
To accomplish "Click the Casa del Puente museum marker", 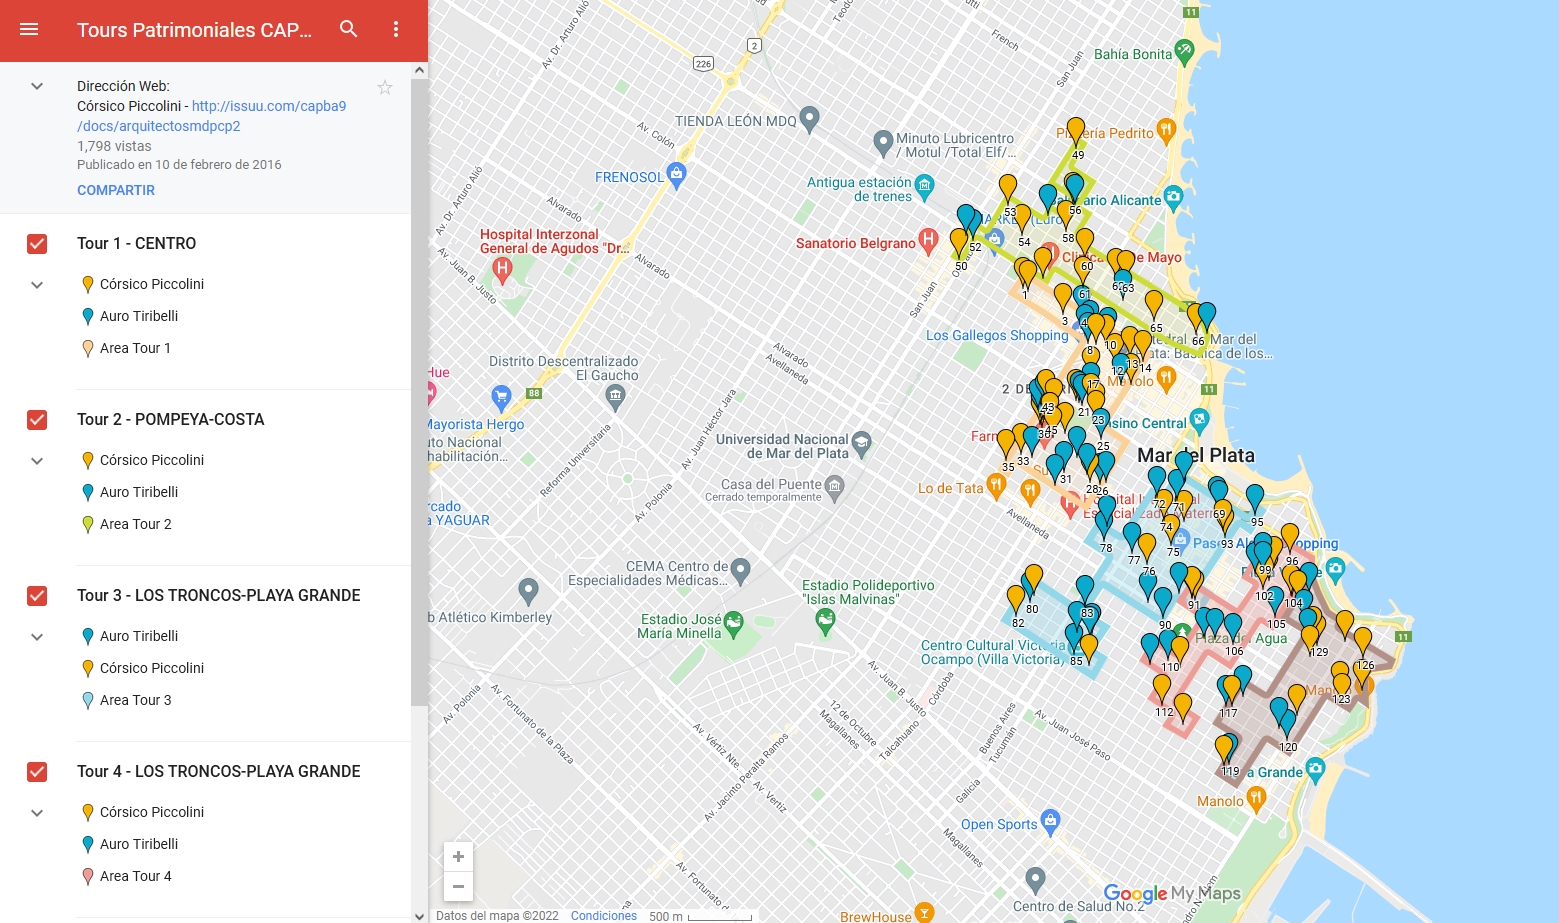I will pos(835,487).
